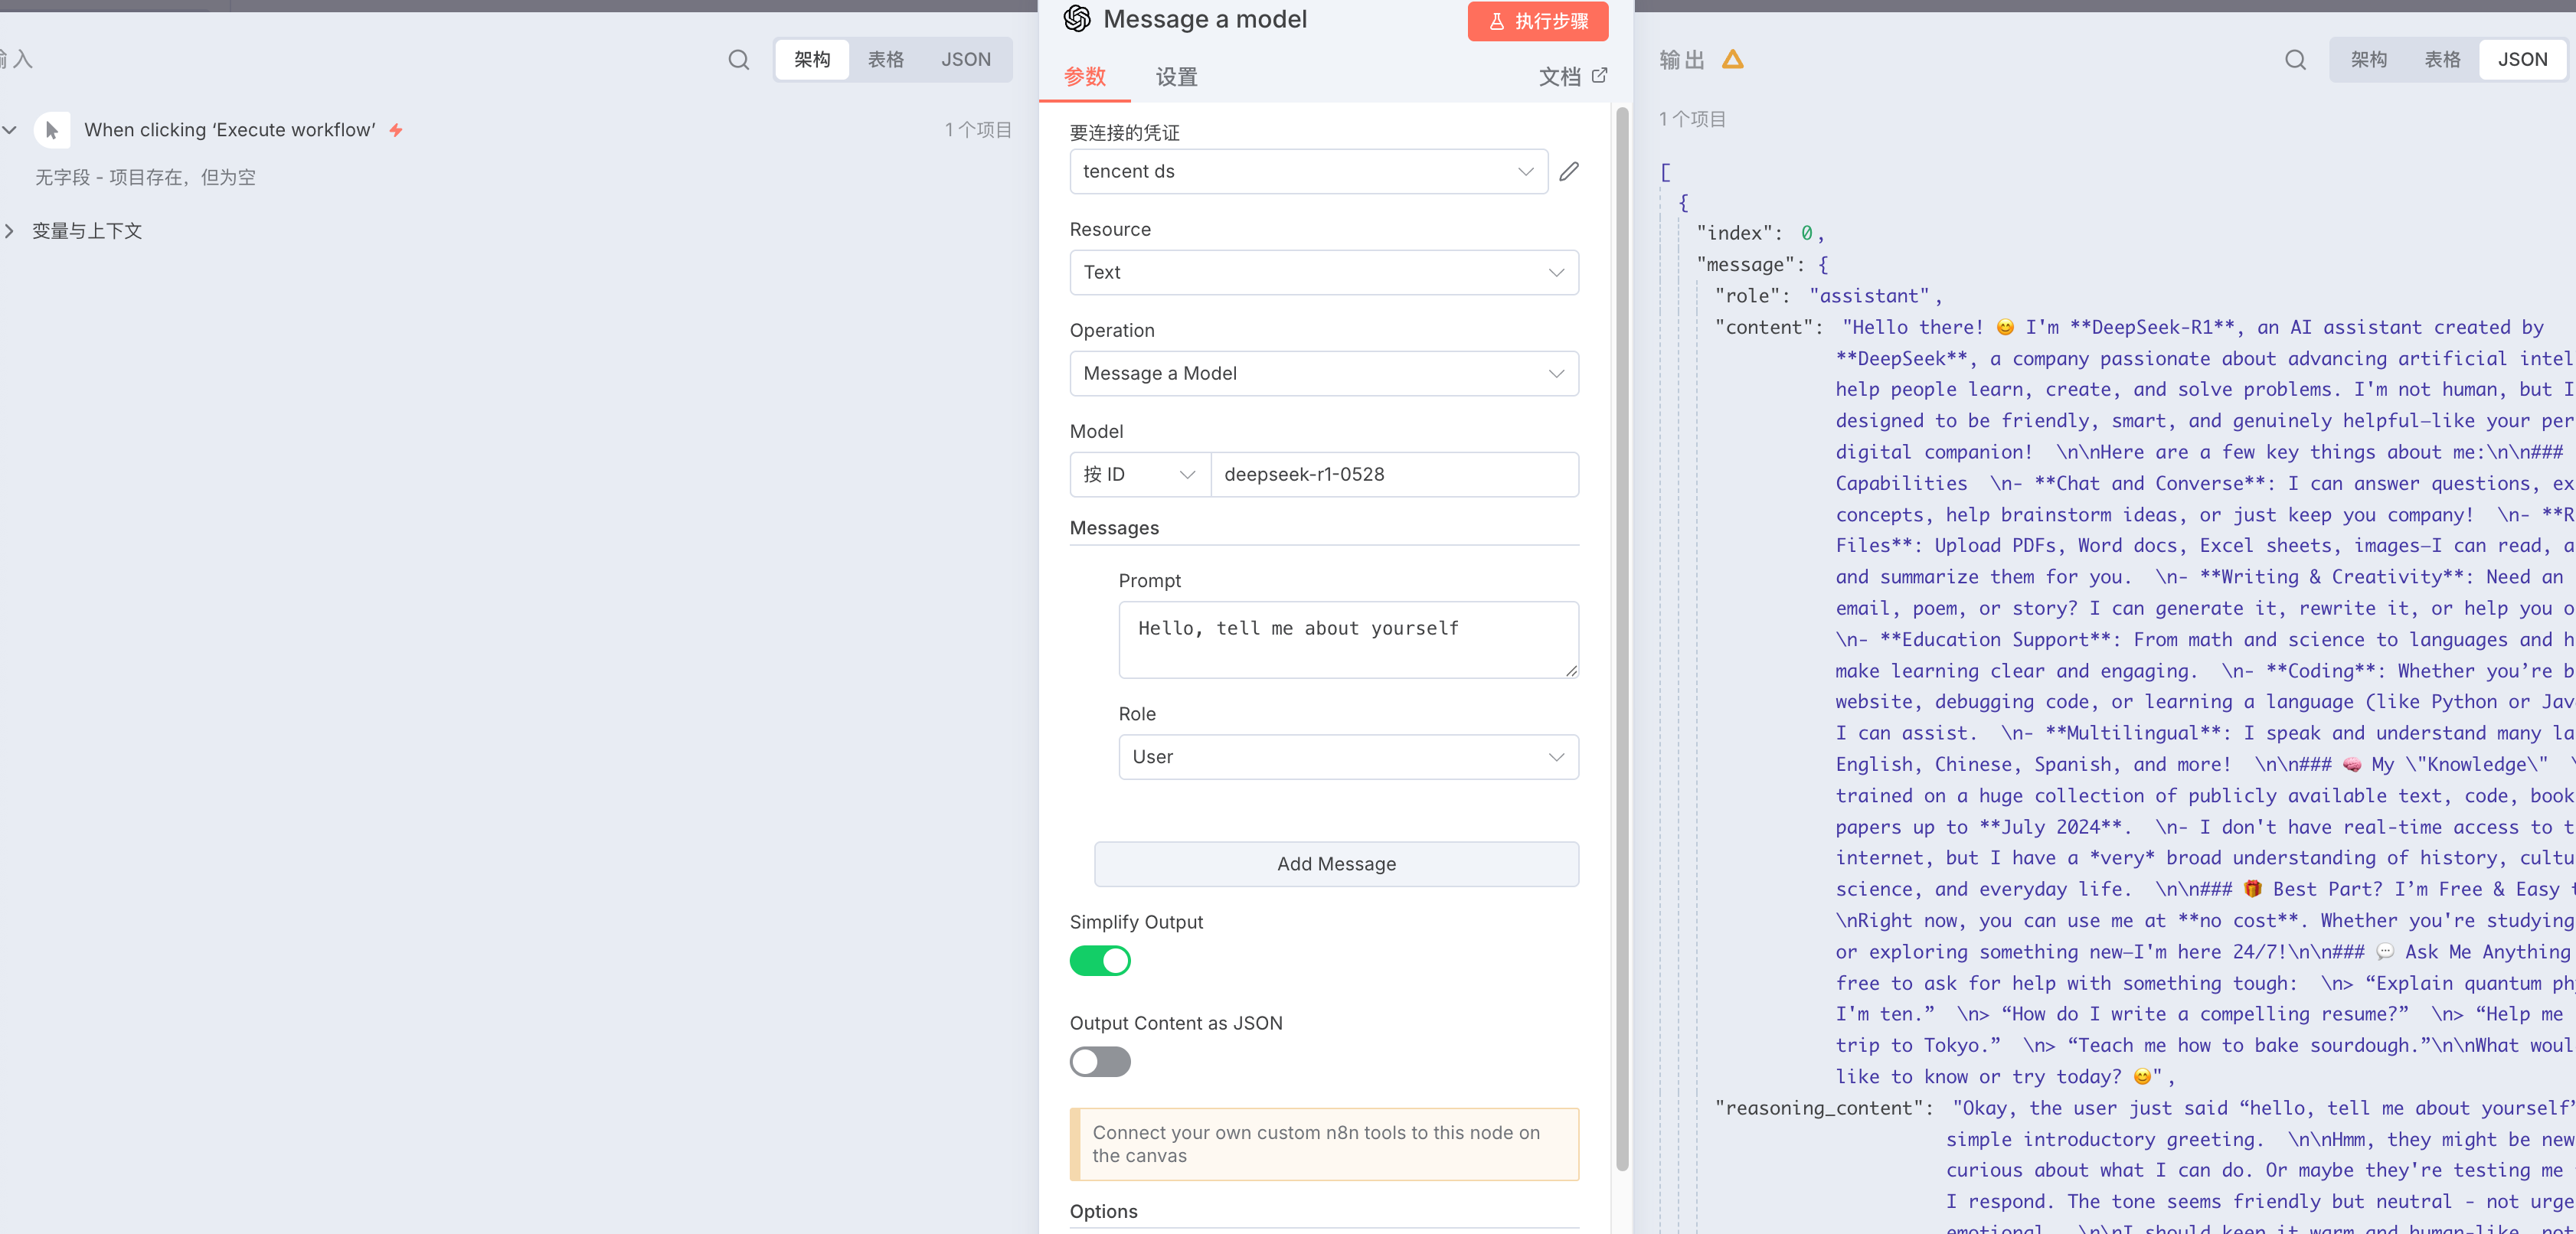Disable the Simplify Output toggle
Screen dimensions: 2576x1234
[x=1099, y=960]
